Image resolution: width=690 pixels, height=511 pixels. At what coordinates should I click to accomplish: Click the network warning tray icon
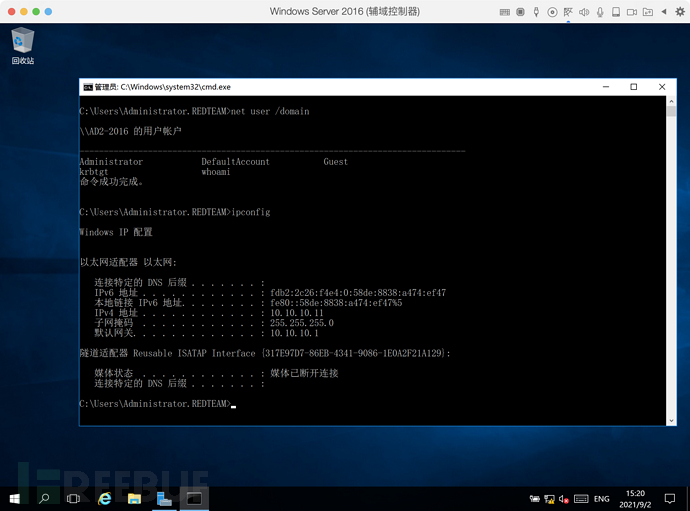coord(549,499)
